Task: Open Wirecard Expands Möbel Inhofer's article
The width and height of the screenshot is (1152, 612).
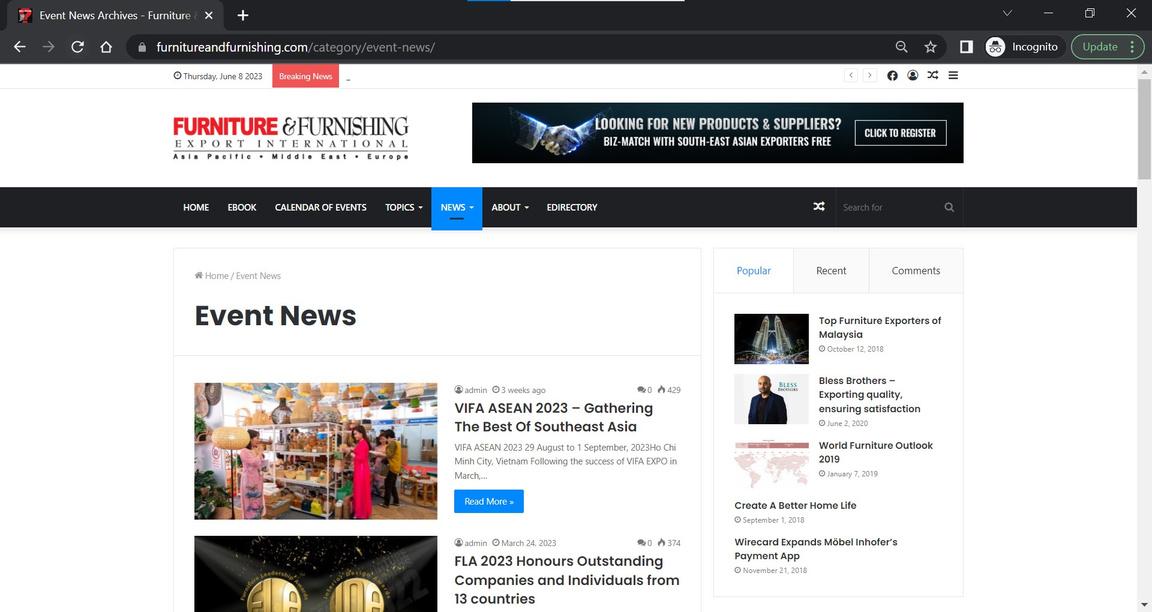Action: (816, 549)
